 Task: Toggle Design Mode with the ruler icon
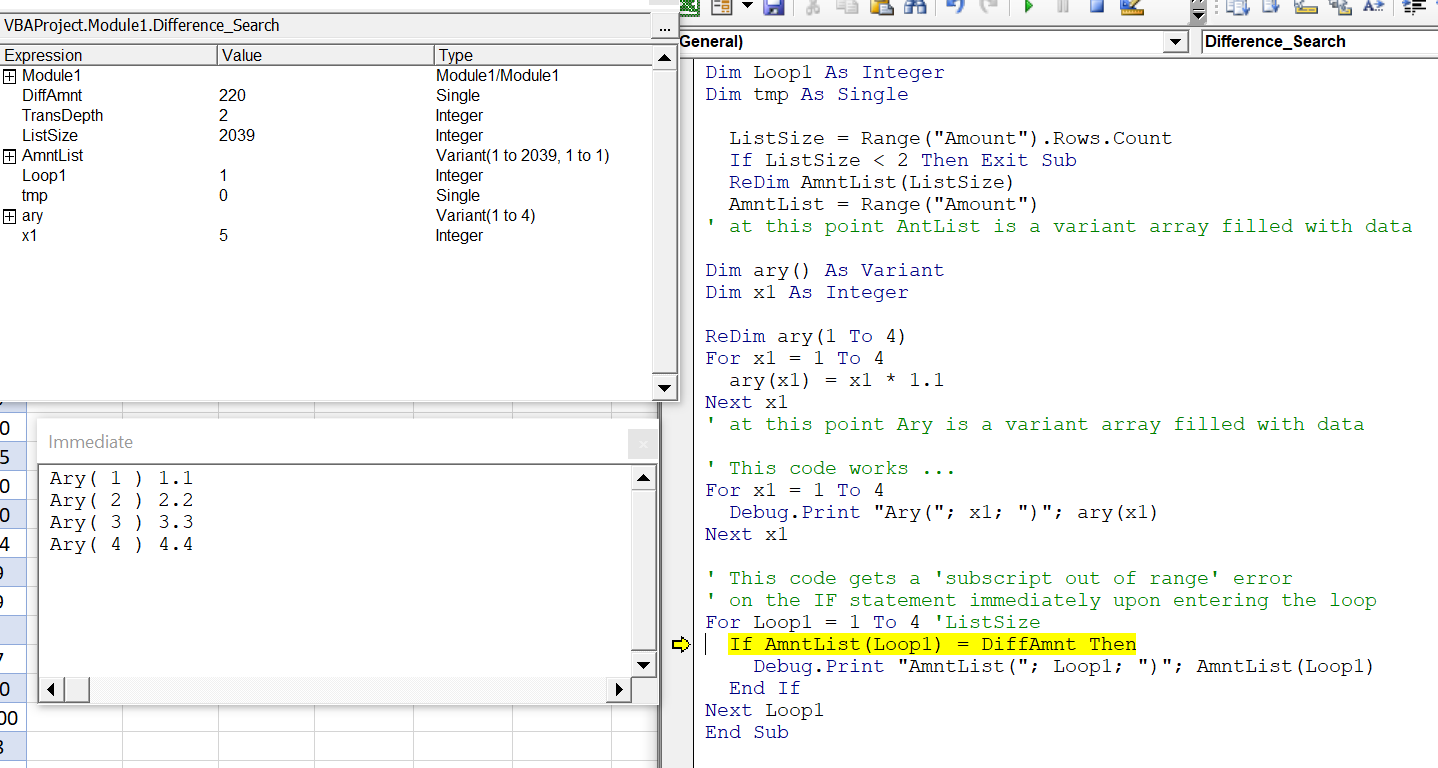(x=1131, y=6)
